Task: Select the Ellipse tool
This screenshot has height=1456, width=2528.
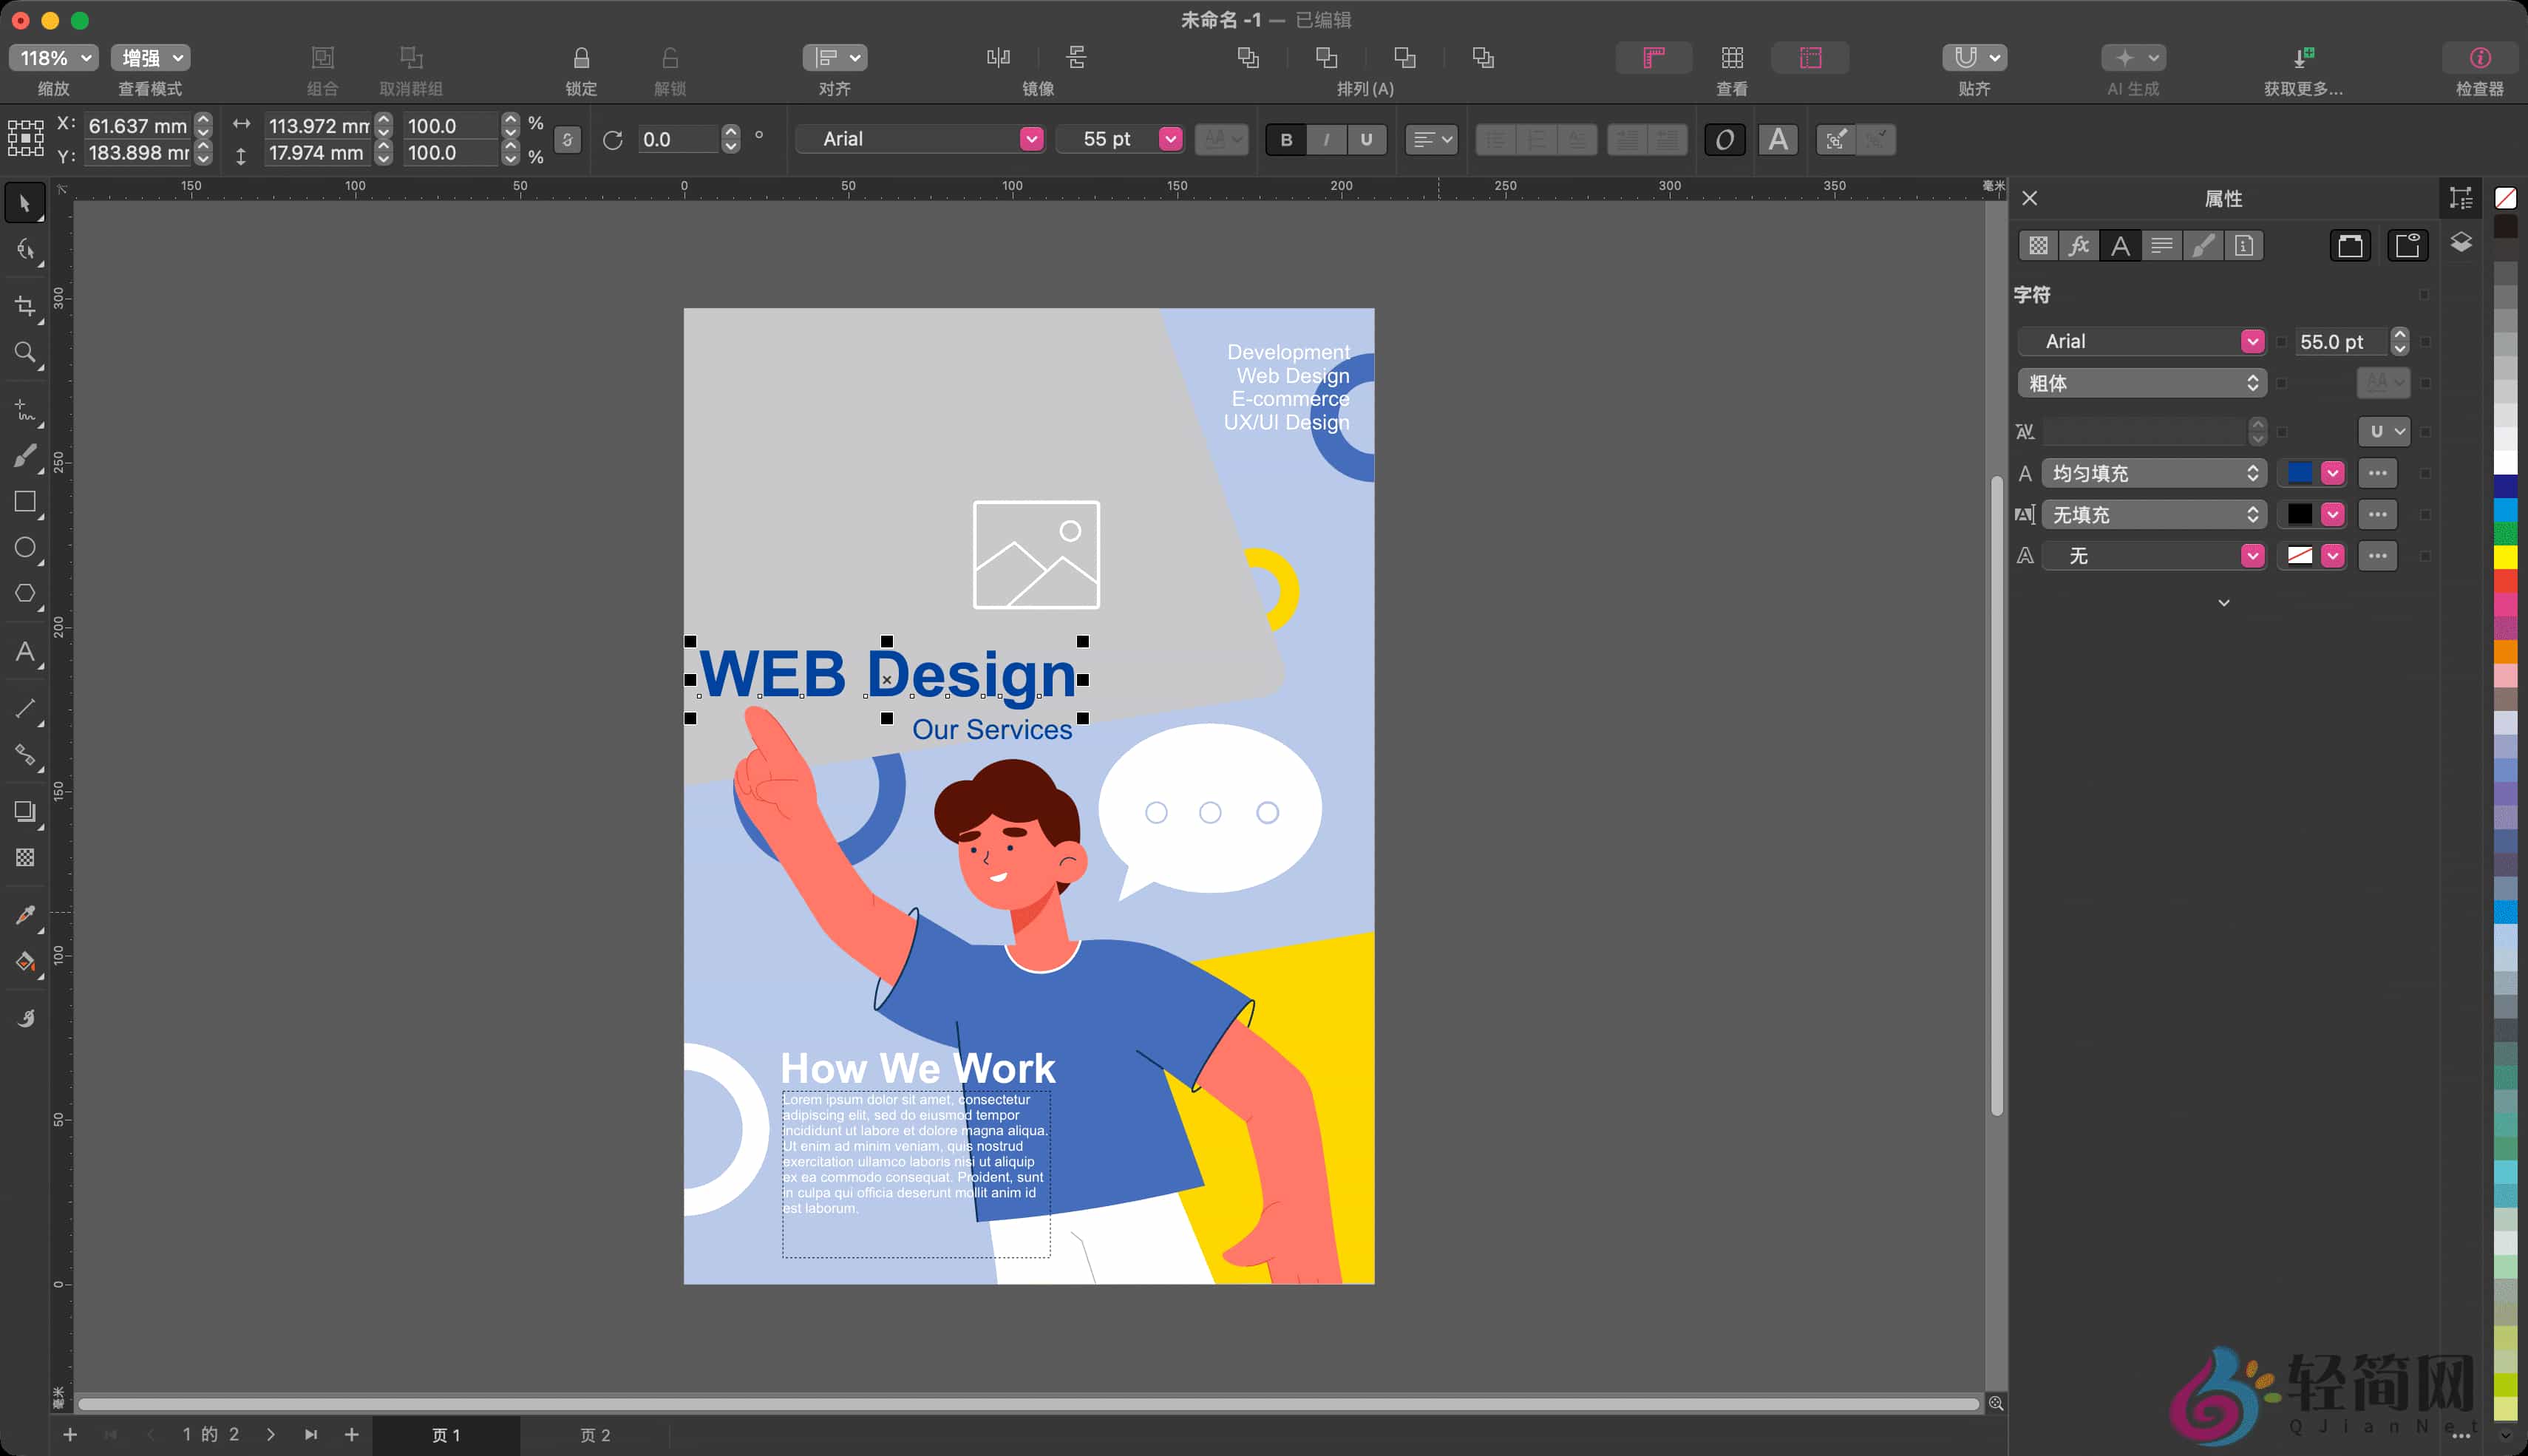Action: click(25, 548)
